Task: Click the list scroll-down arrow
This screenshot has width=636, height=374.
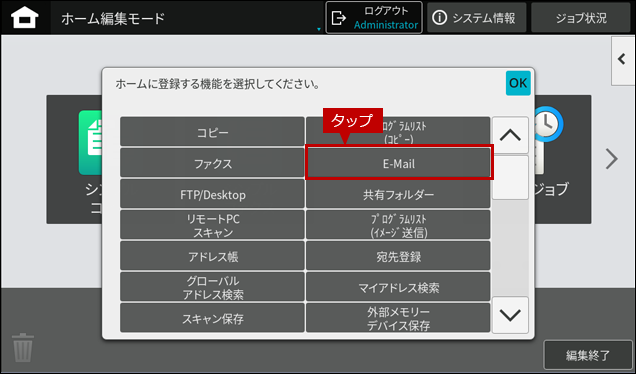Action: click(x=510, y=315)
